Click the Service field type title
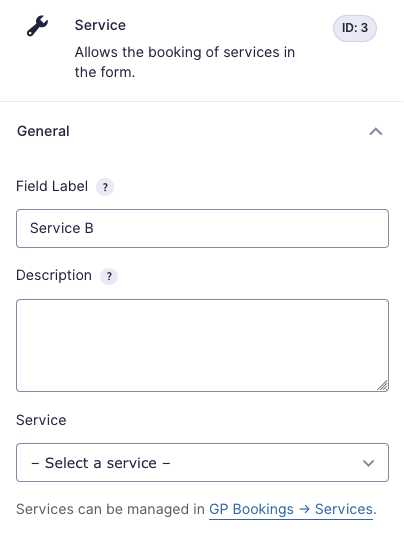Viewport: 404px width, 551px height. coord(100,25)
